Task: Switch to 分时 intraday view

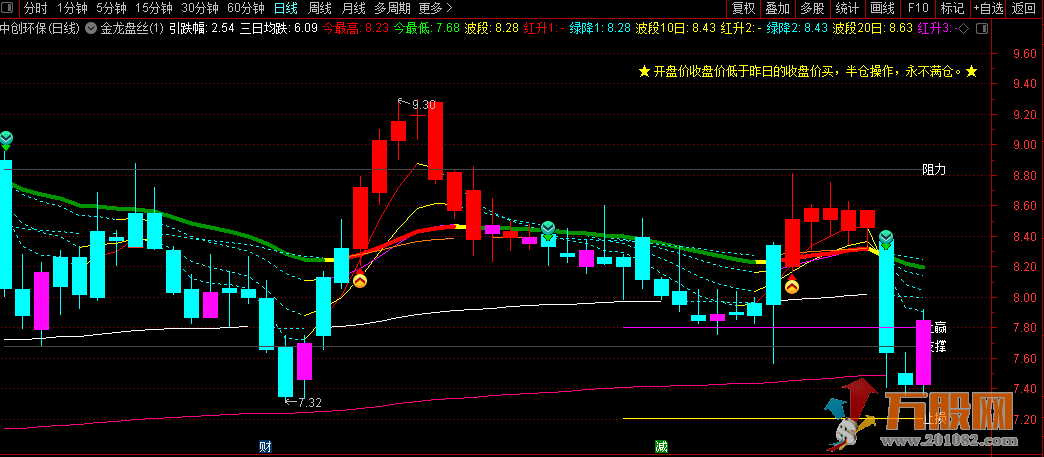Action: [35, 9]
